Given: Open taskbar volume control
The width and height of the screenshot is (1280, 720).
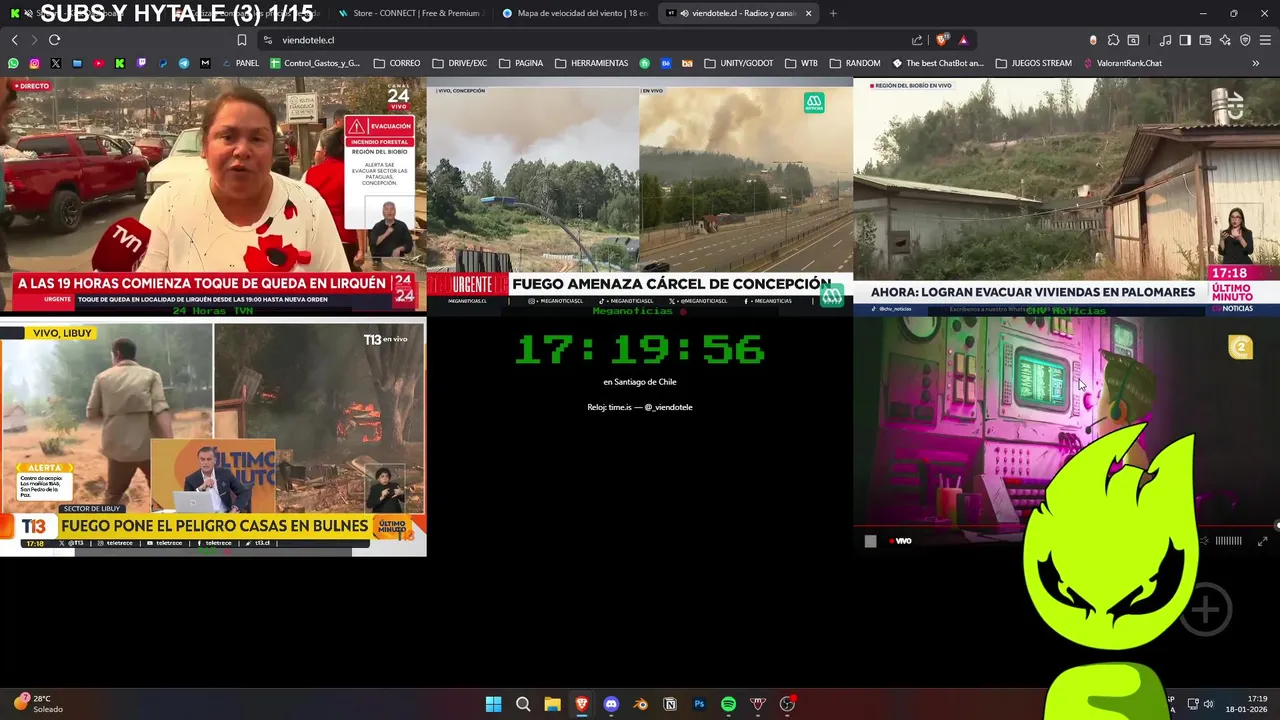Looking at the screenshot, I should 1208,704.
